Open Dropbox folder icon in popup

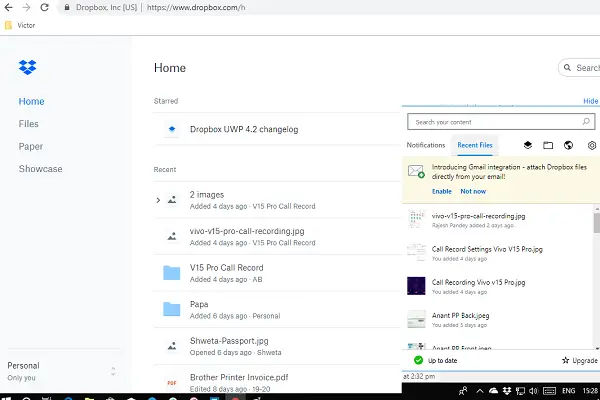[547, 146]
